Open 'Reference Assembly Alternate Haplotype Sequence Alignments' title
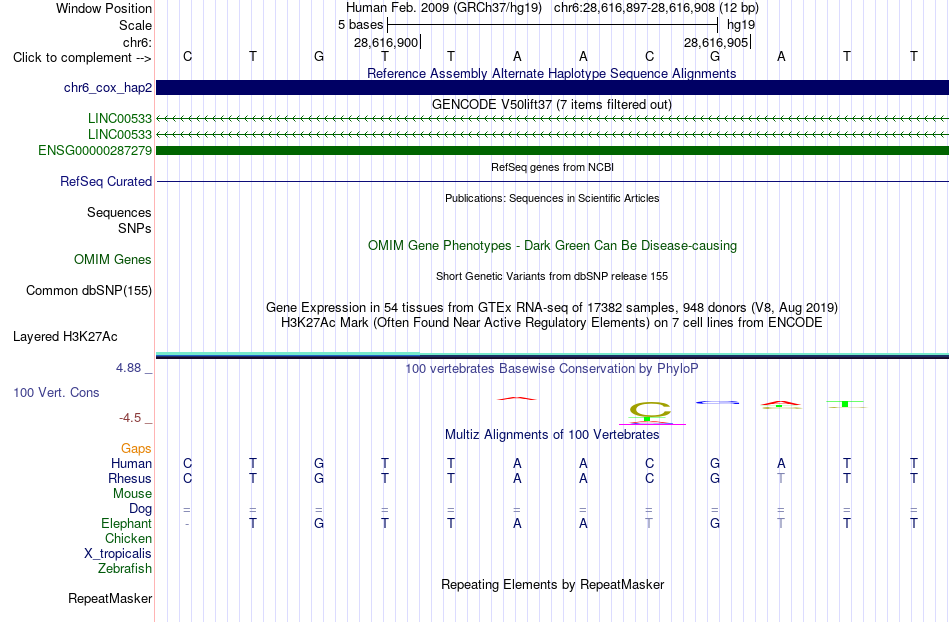Viewport: 950px width, 622px height. [552, 73]
